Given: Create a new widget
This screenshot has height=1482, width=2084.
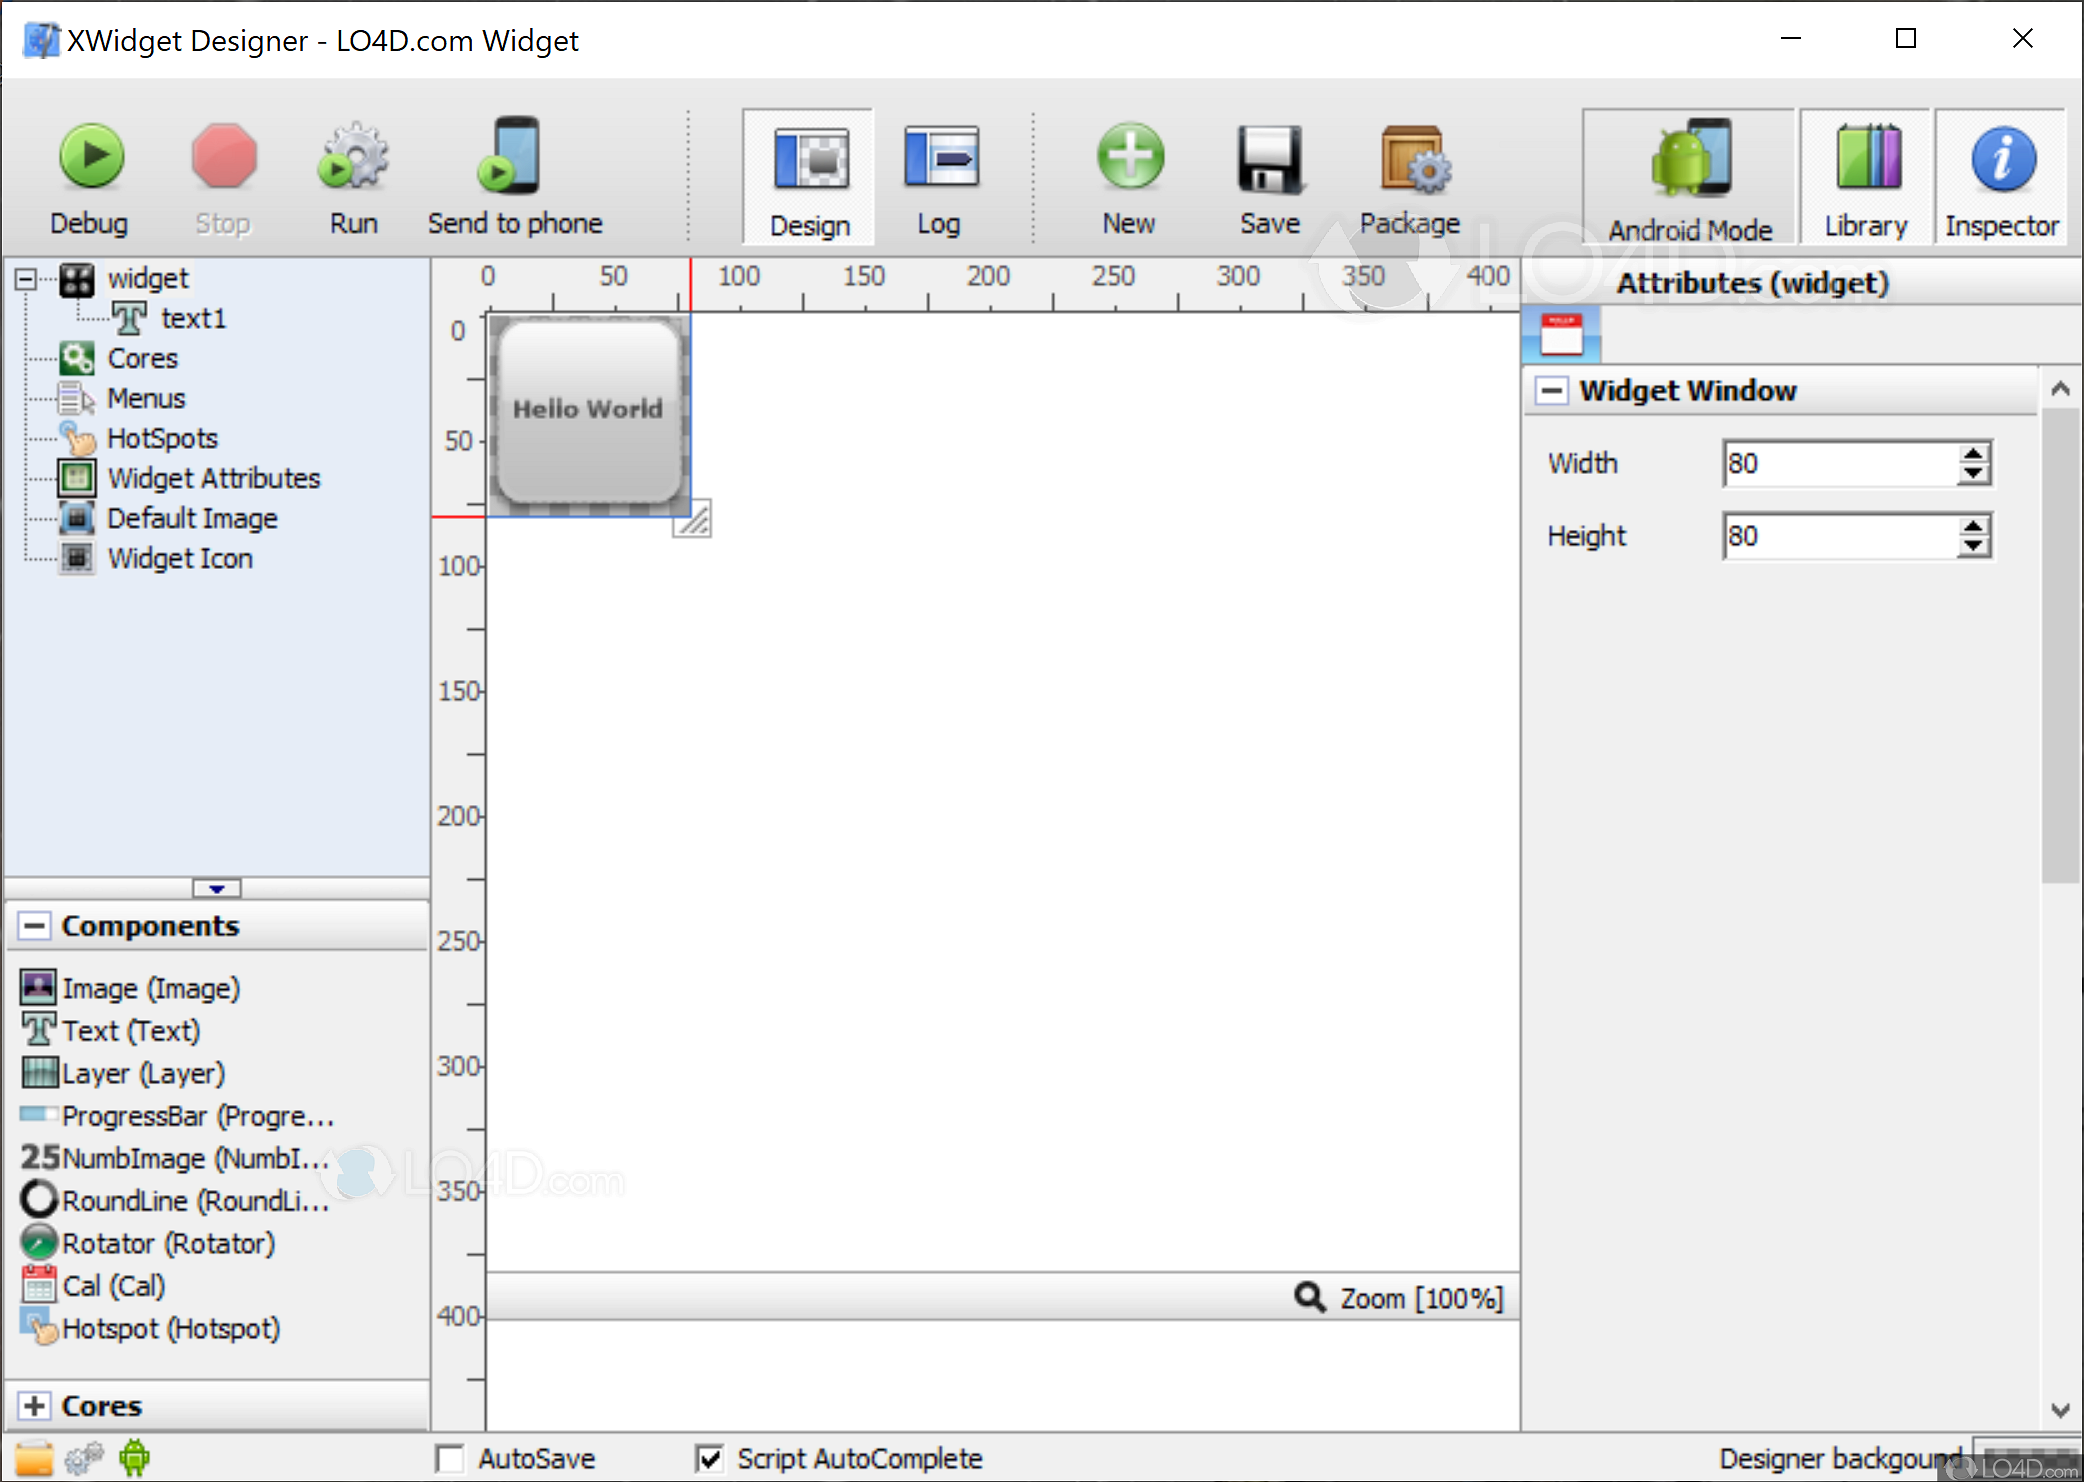Looking at the screenshot, I should [1128, 175].
